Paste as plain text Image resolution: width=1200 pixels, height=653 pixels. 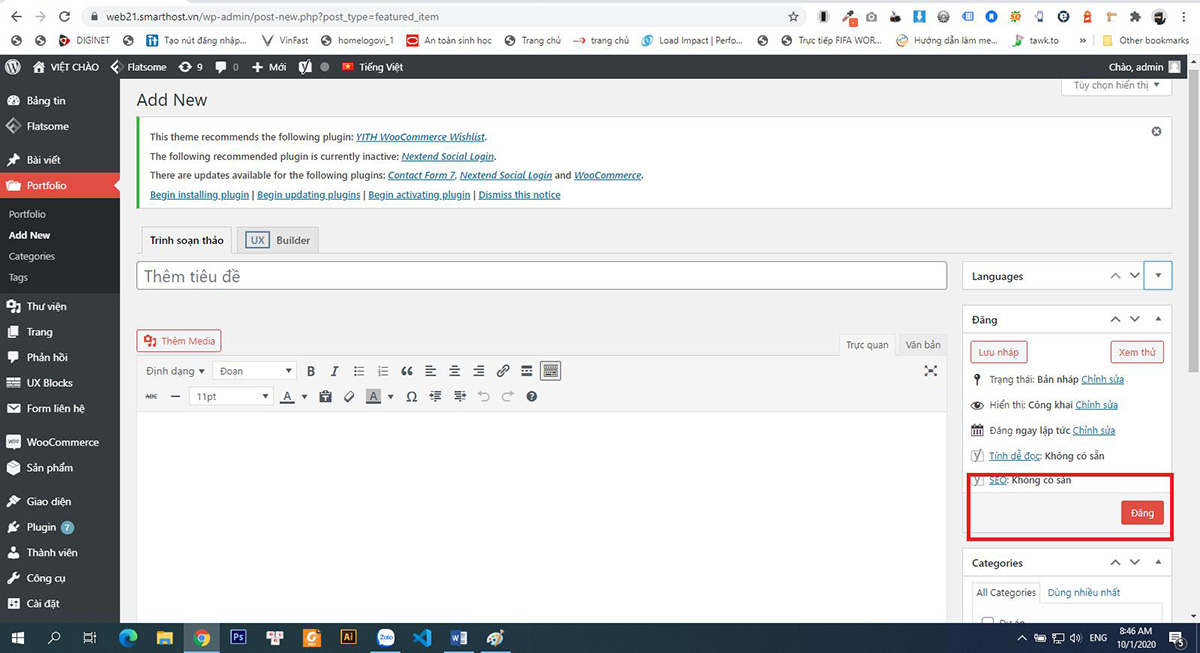click(x=325, y=397)
